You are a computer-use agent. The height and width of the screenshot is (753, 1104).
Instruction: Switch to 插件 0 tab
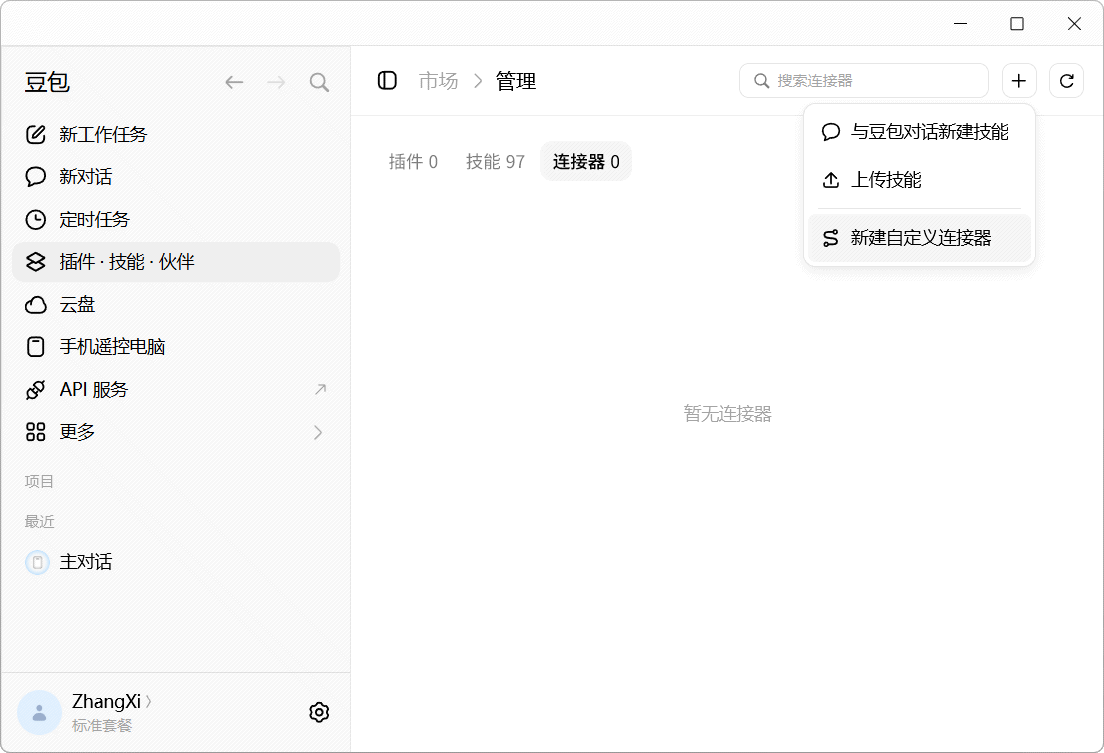pyautogui.click(x=413, y=162)
